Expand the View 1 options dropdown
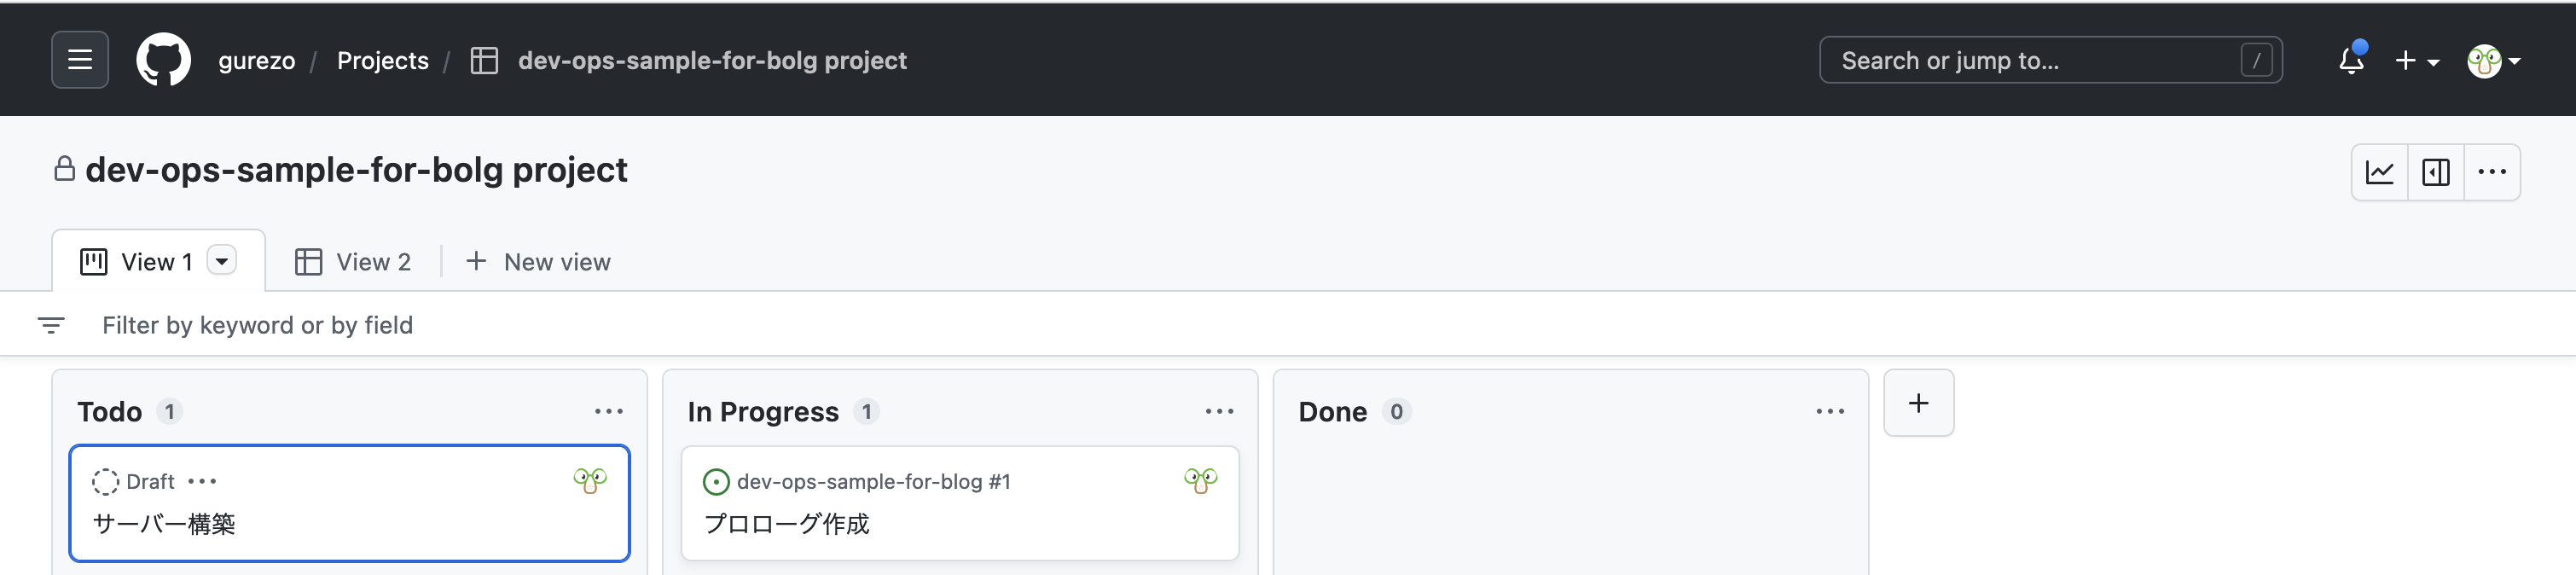 tap(222, 261)
